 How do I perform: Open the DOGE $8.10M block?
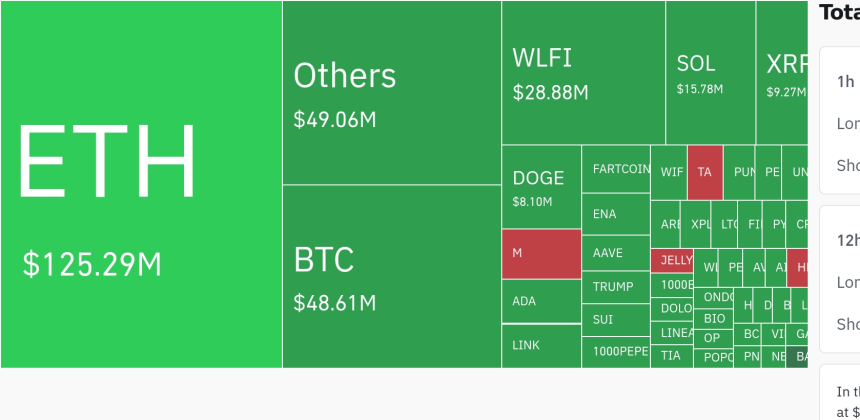[541, 187]
